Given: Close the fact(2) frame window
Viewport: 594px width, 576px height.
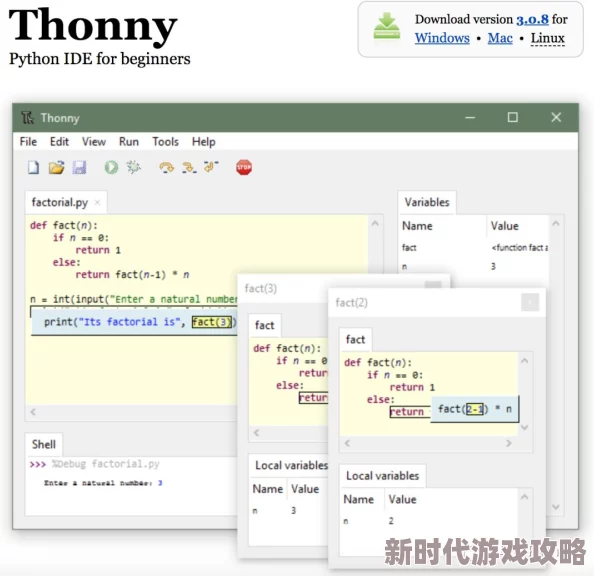Looking at the screenshot, I should (x=530, y=302).
